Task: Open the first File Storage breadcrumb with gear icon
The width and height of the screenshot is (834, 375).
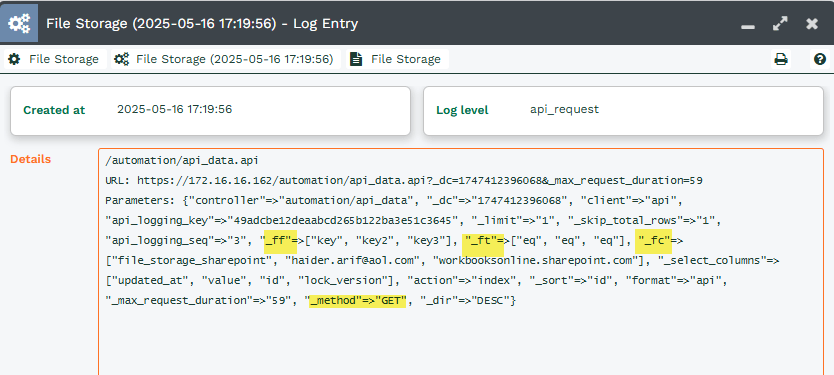Action: point(54,59)
